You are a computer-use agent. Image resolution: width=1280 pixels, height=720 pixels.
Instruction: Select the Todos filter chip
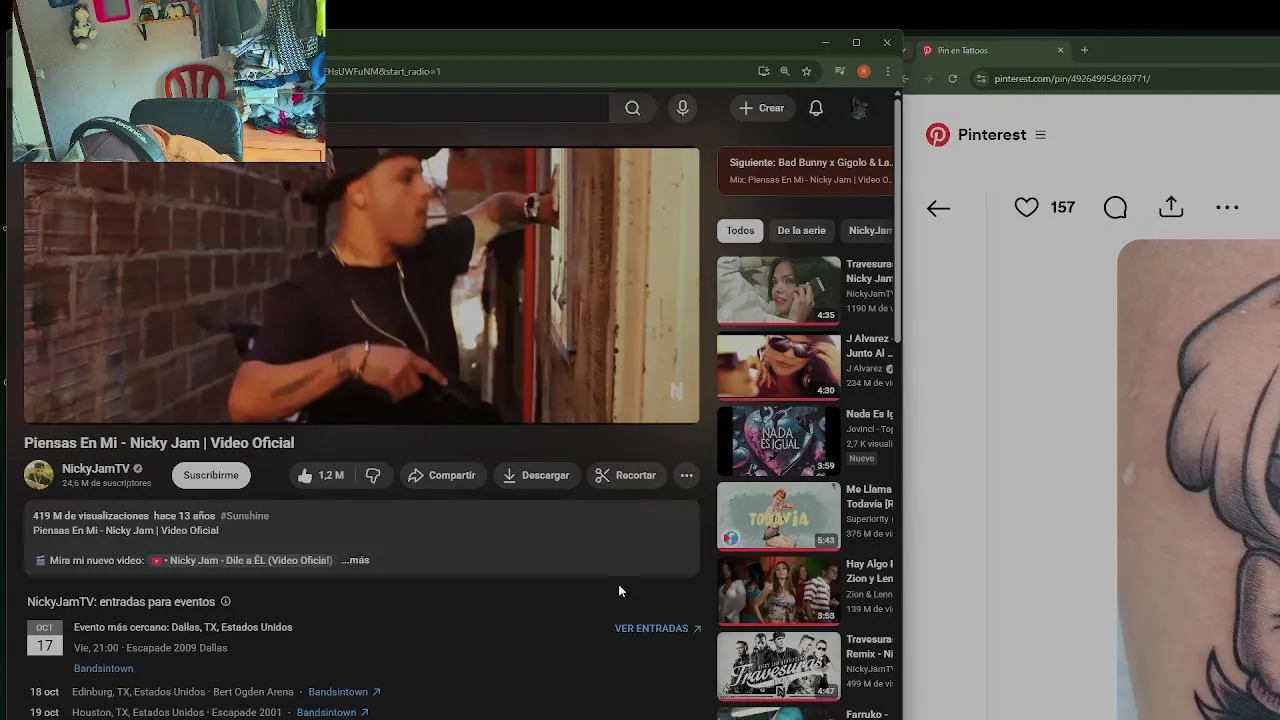740,231
